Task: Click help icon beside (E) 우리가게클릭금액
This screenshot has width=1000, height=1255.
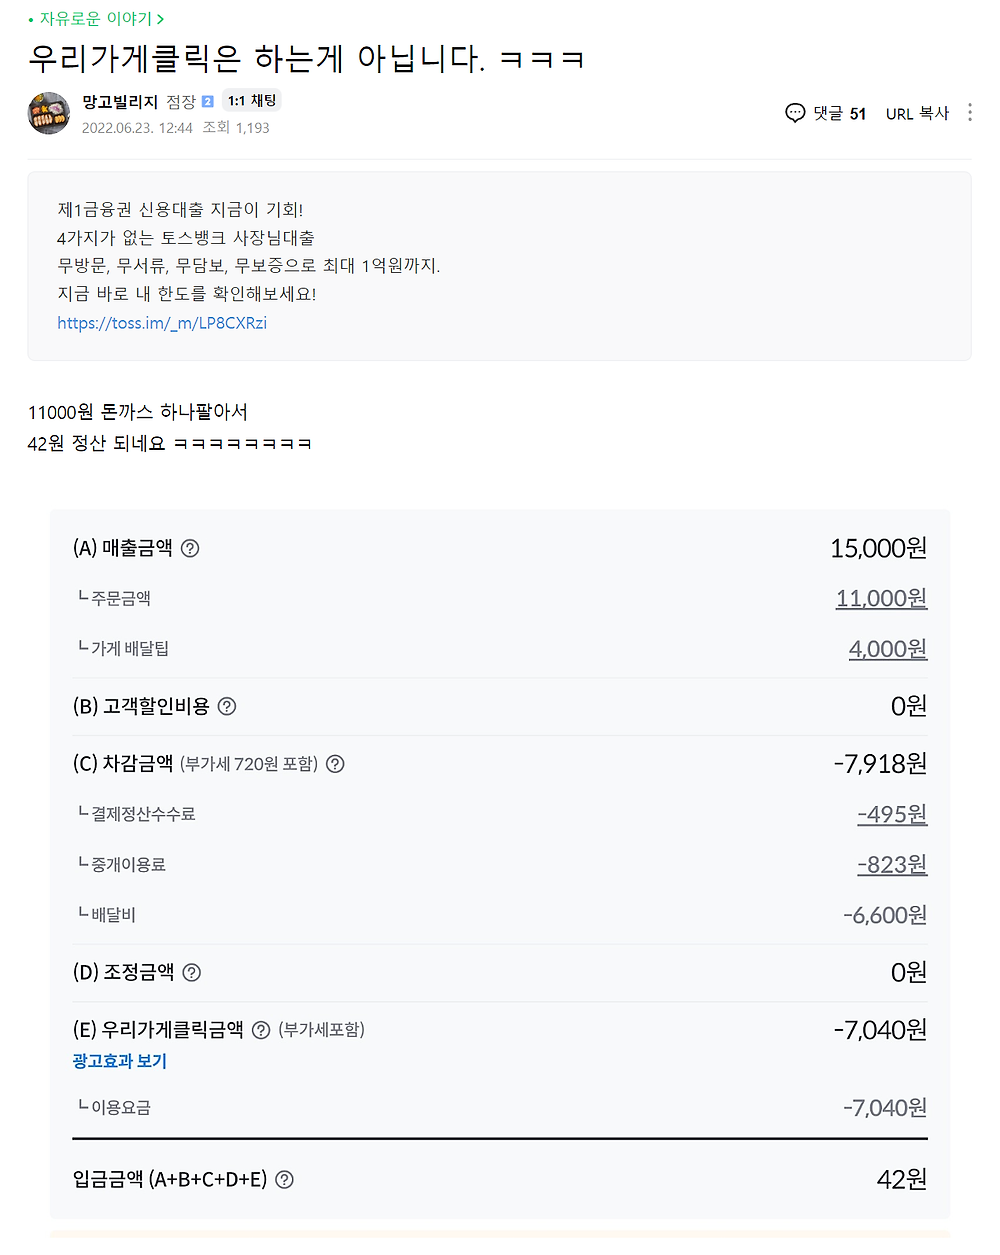Action: 261,1030
